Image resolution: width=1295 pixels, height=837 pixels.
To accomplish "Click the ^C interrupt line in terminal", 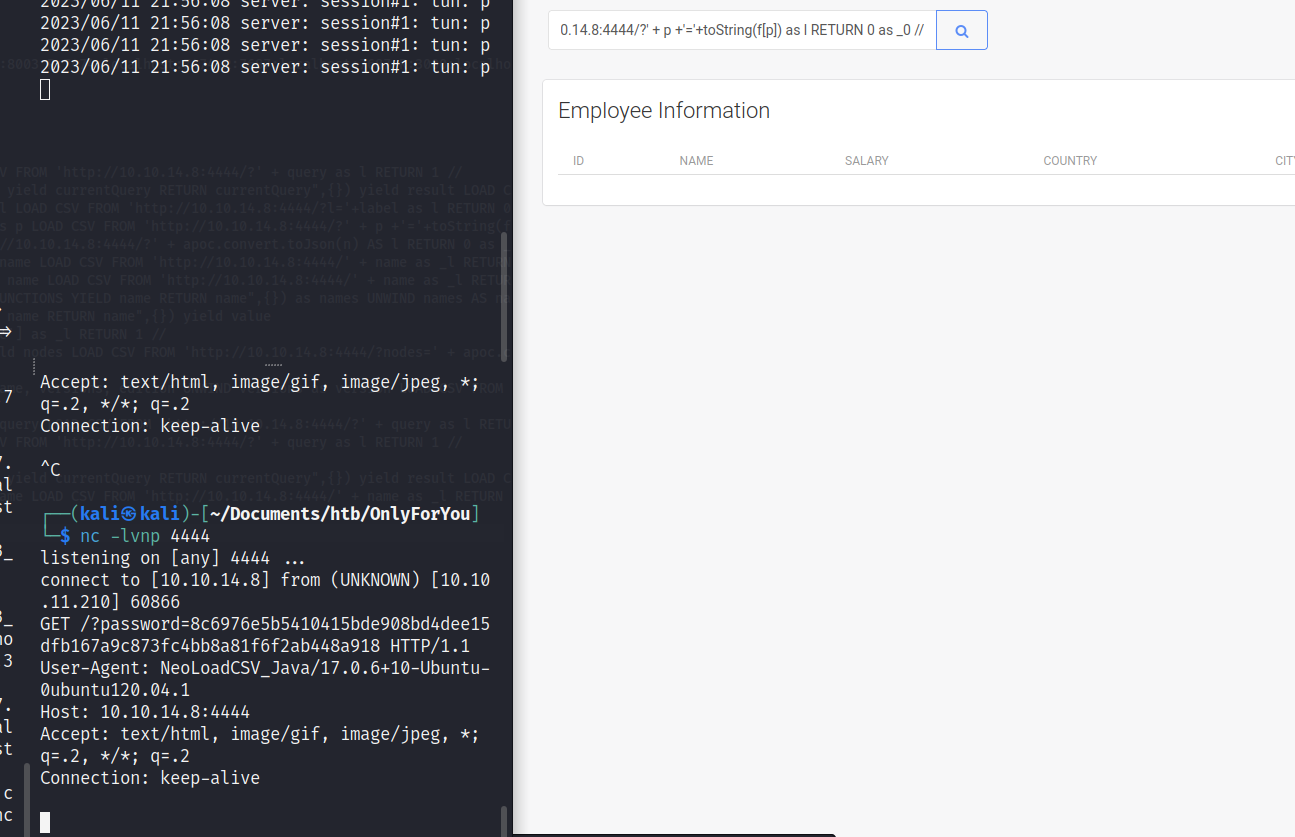I will coord(50,469).
